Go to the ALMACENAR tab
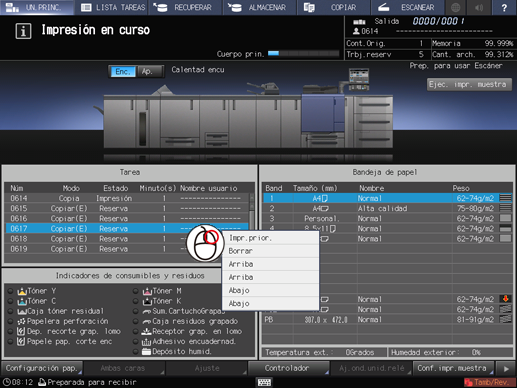The height and width of the screenshot is (388, 517). [259, 7]
